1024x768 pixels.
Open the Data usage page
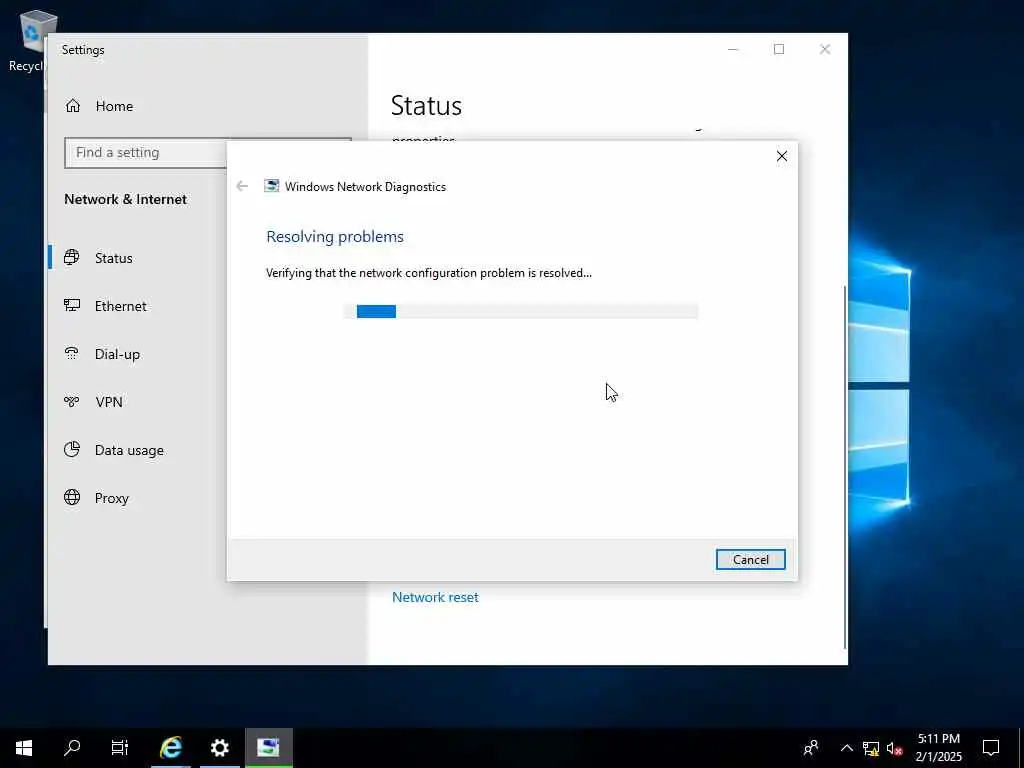click(129, 450)
